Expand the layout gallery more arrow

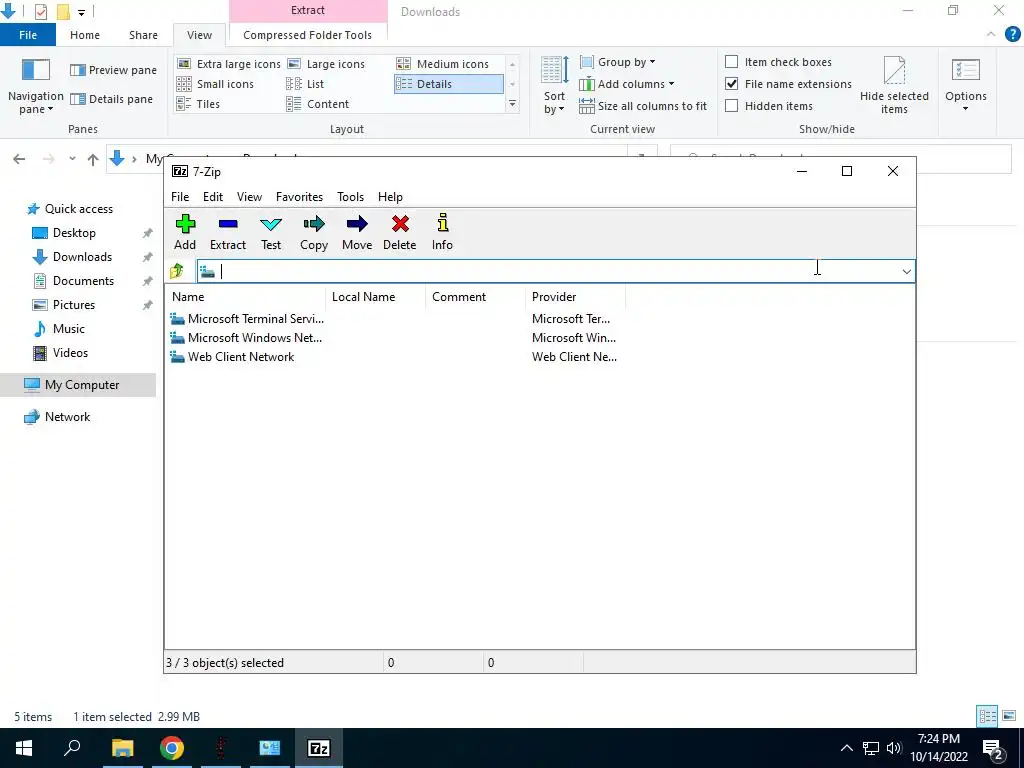point(512,104)
